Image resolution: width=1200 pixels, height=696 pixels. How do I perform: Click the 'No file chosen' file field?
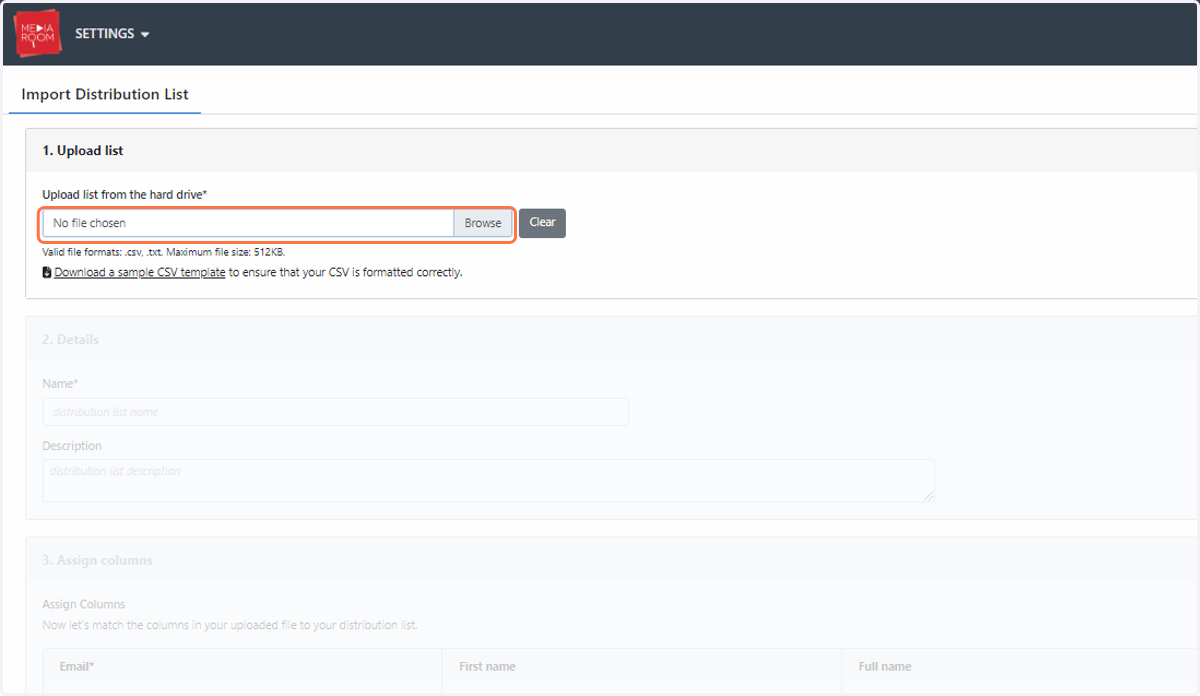coord(248,223)
